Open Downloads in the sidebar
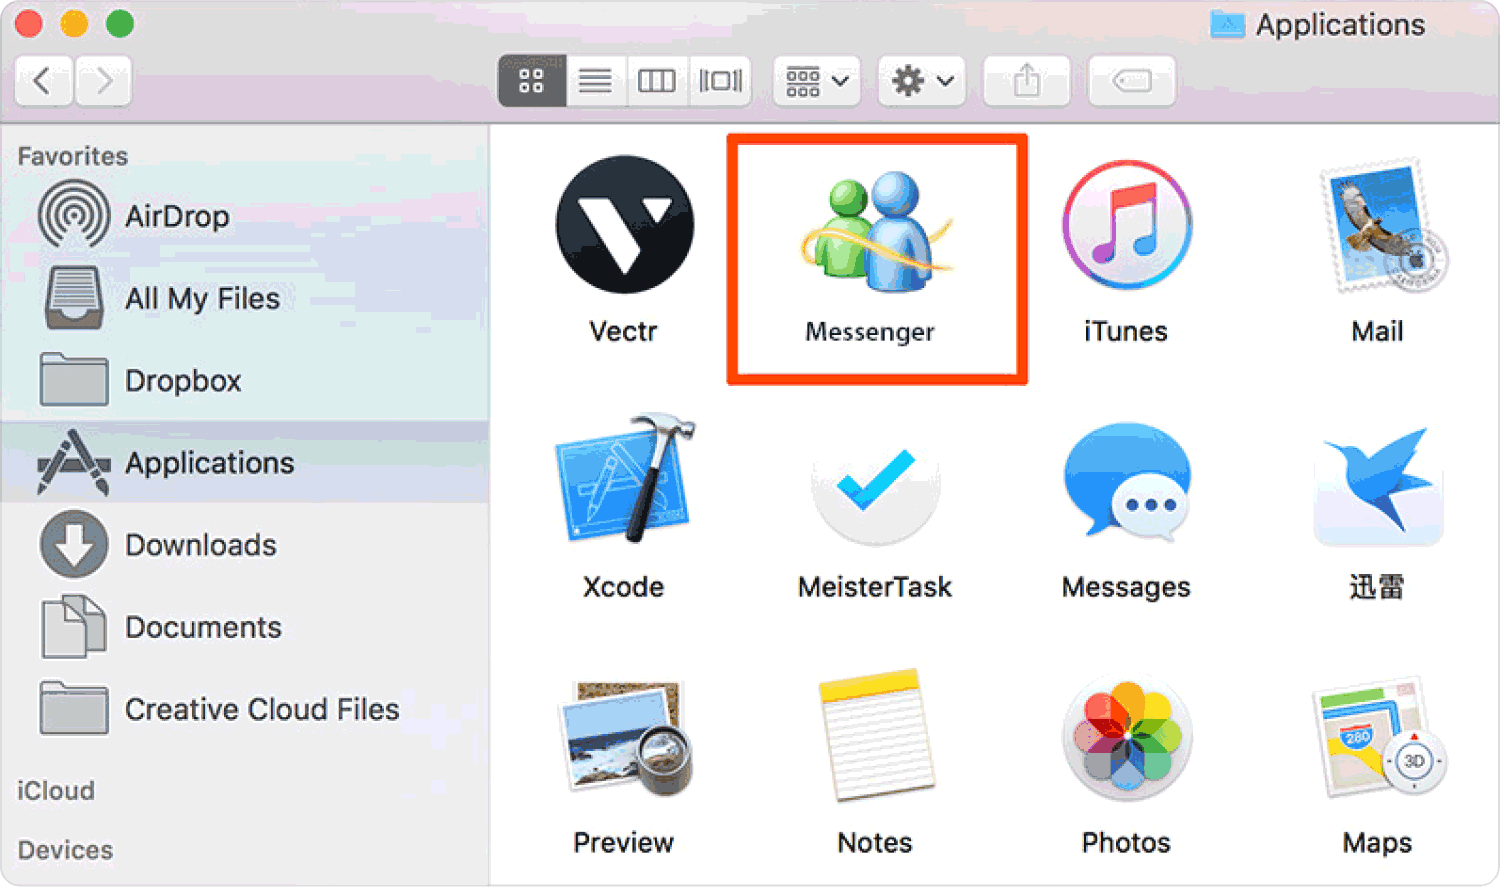 point(244,545)
